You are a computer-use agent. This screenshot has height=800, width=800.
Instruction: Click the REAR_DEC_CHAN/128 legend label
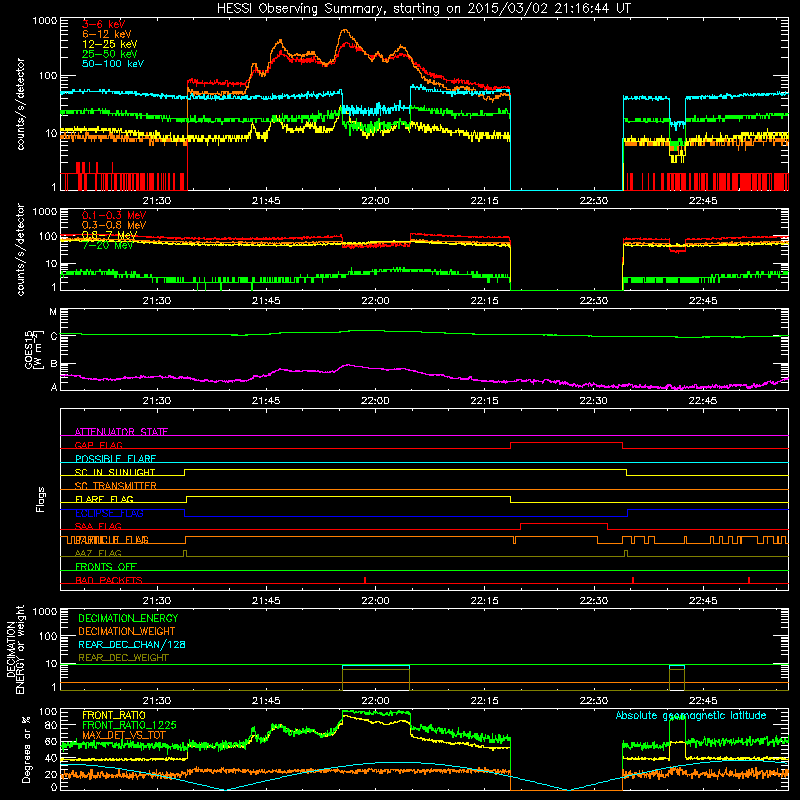[132, 644]
